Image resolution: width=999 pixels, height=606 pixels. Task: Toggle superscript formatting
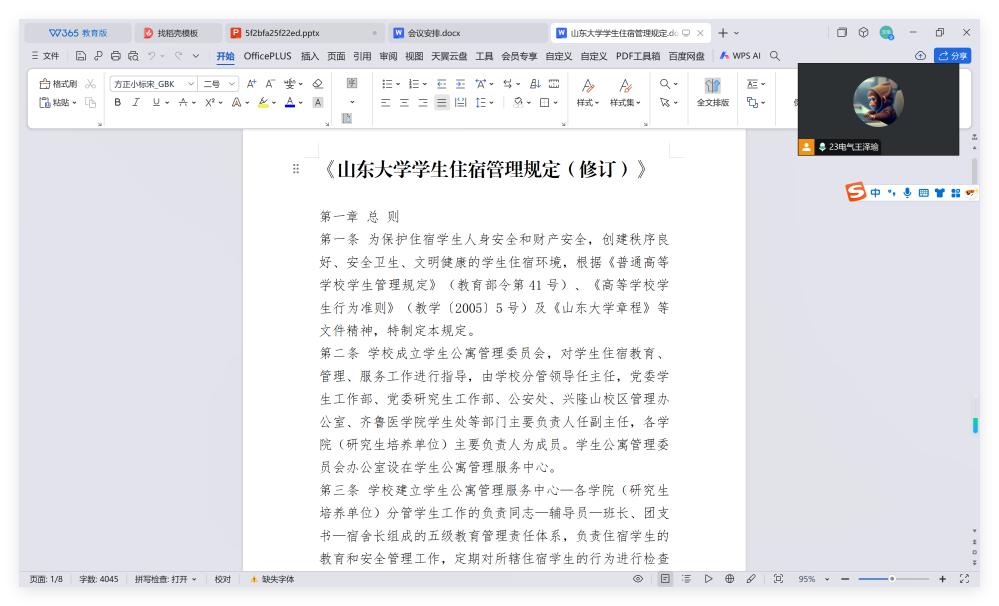[x=210, y=102]
